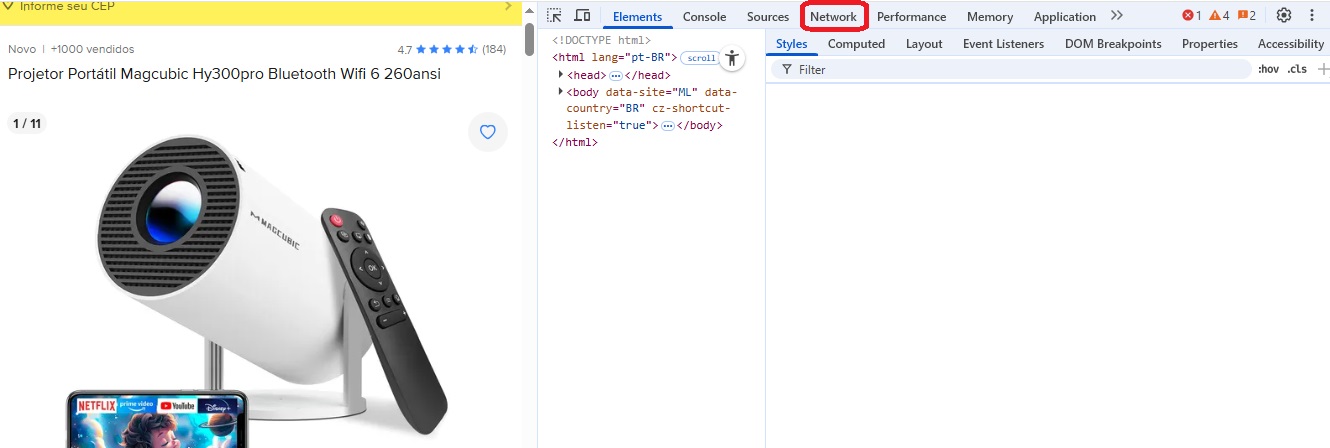Open the Event Listeners pane tab

(1003, 44)
